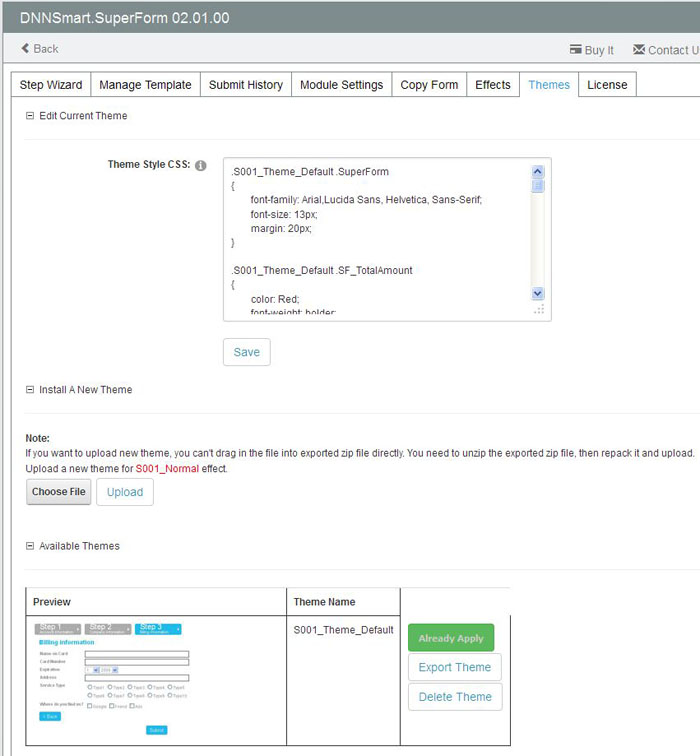Click the "color: Red;" CSS line

[275, 299]
